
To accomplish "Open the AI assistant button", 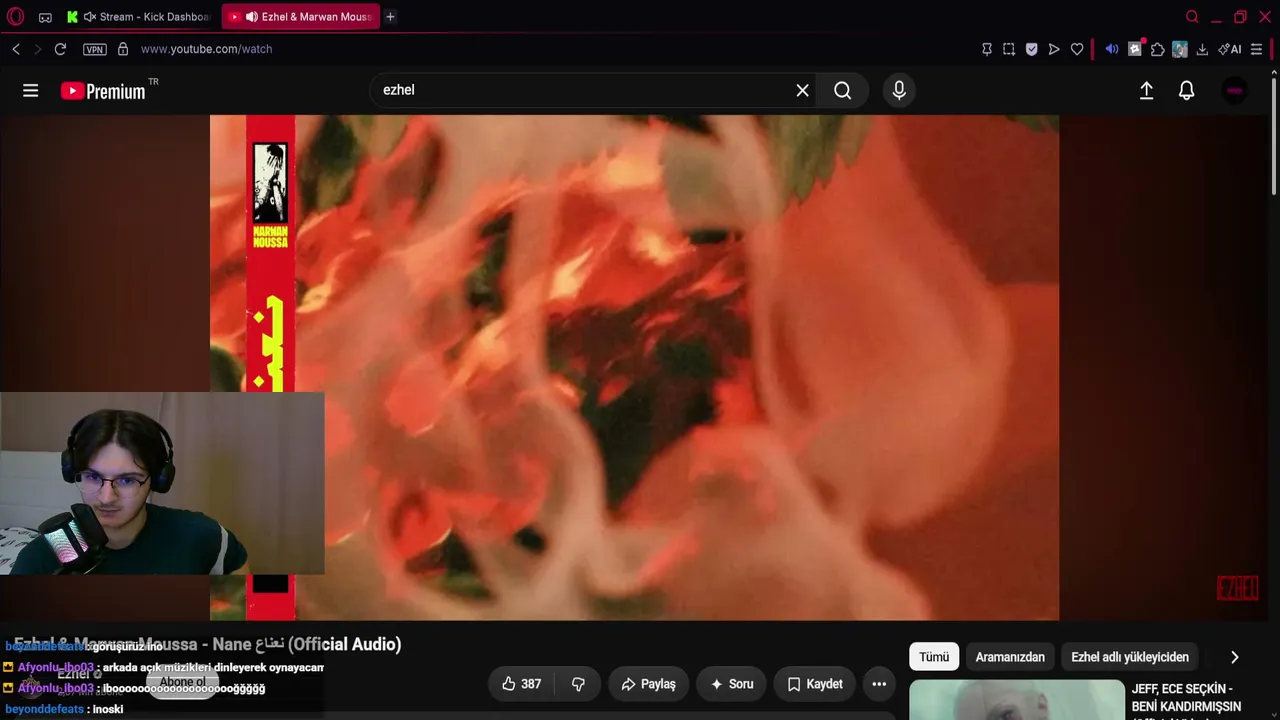I will click(1230, 49).
